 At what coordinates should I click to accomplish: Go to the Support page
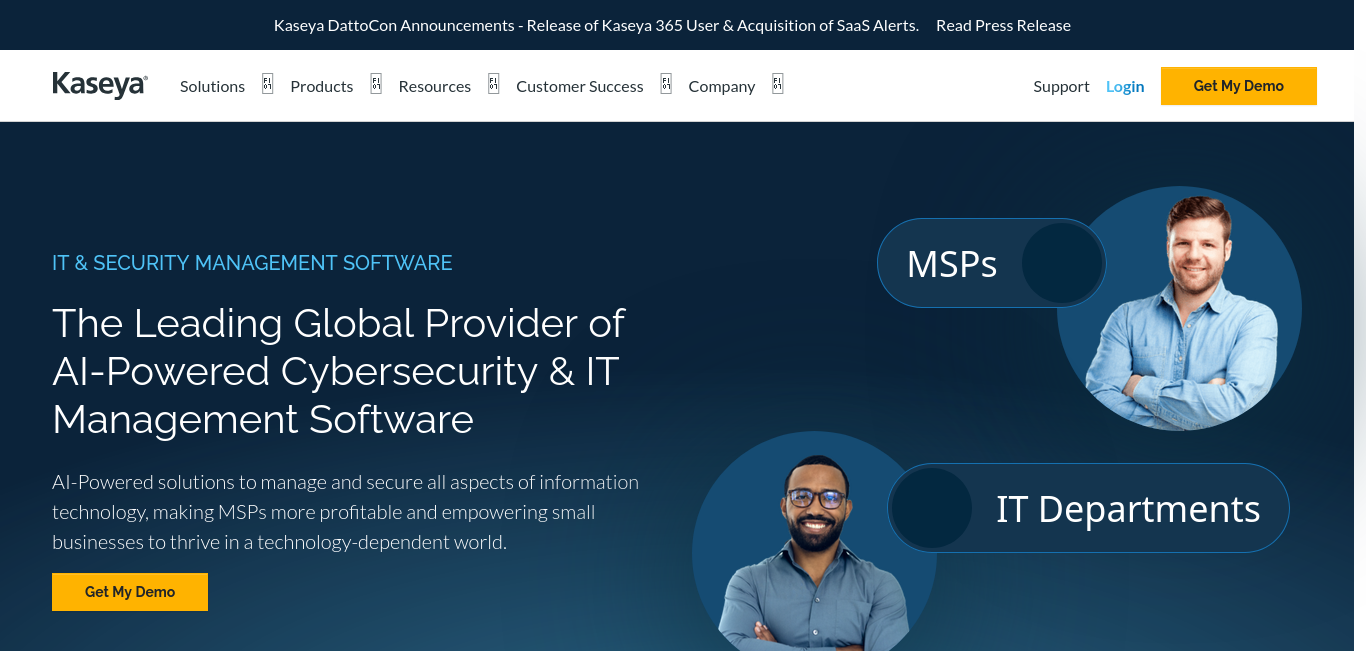[1061, 86]
